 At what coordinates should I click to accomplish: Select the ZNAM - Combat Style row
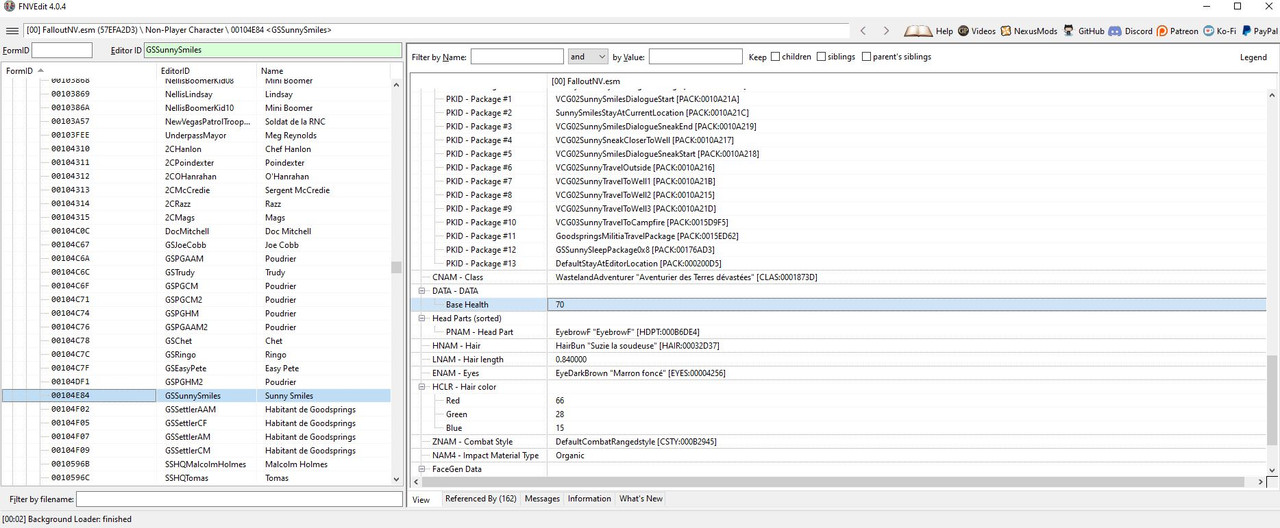[838, 442]
